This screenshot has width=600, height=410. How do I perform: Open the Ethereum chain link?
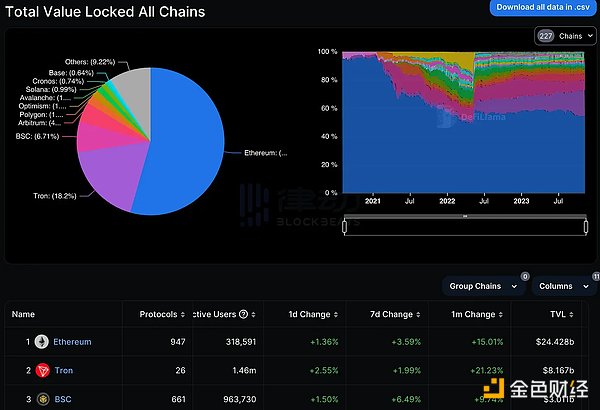point(71,341)
